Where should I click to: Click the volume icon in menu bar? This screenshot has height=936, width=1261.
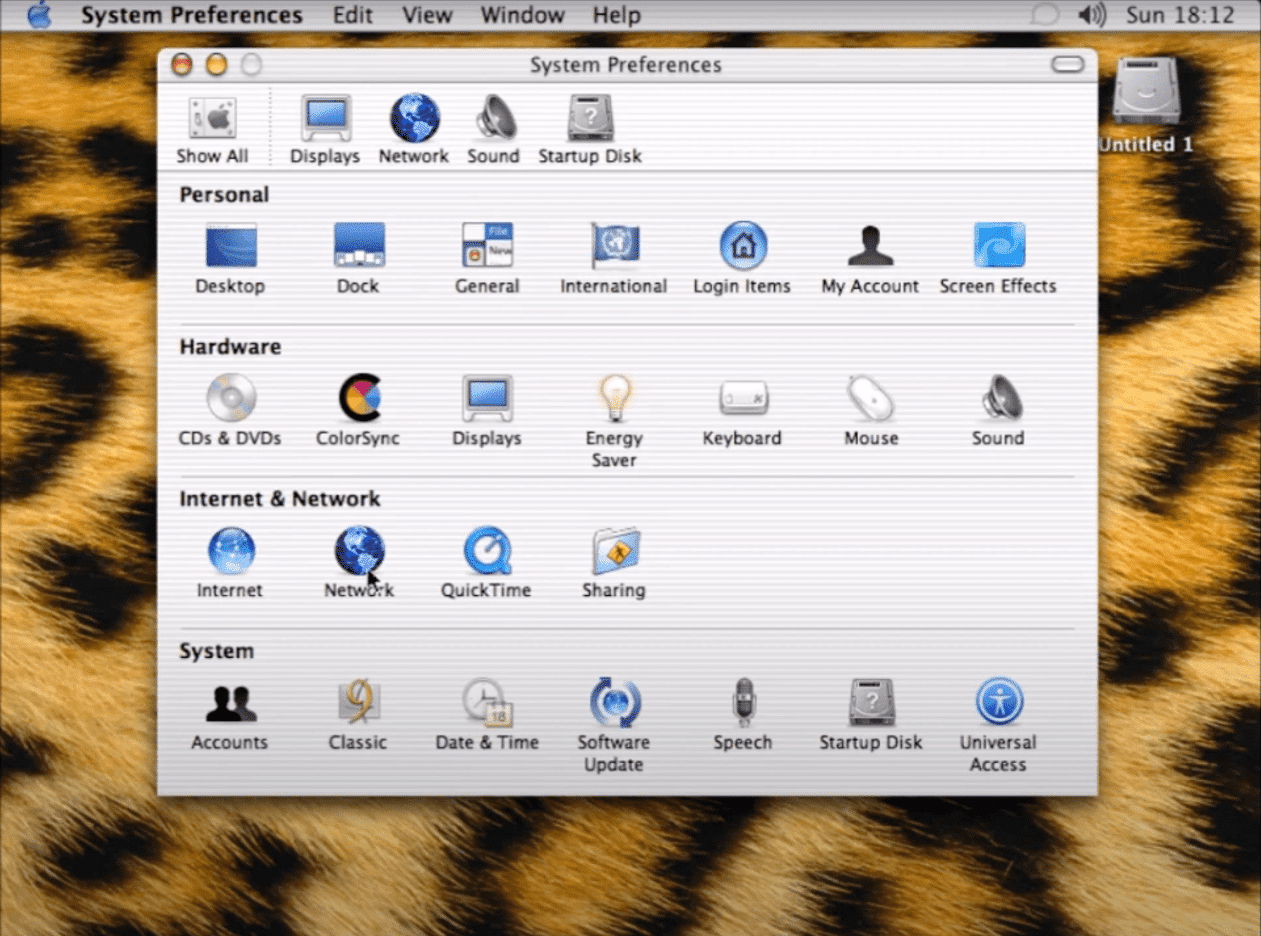[x=1092, y=15]
